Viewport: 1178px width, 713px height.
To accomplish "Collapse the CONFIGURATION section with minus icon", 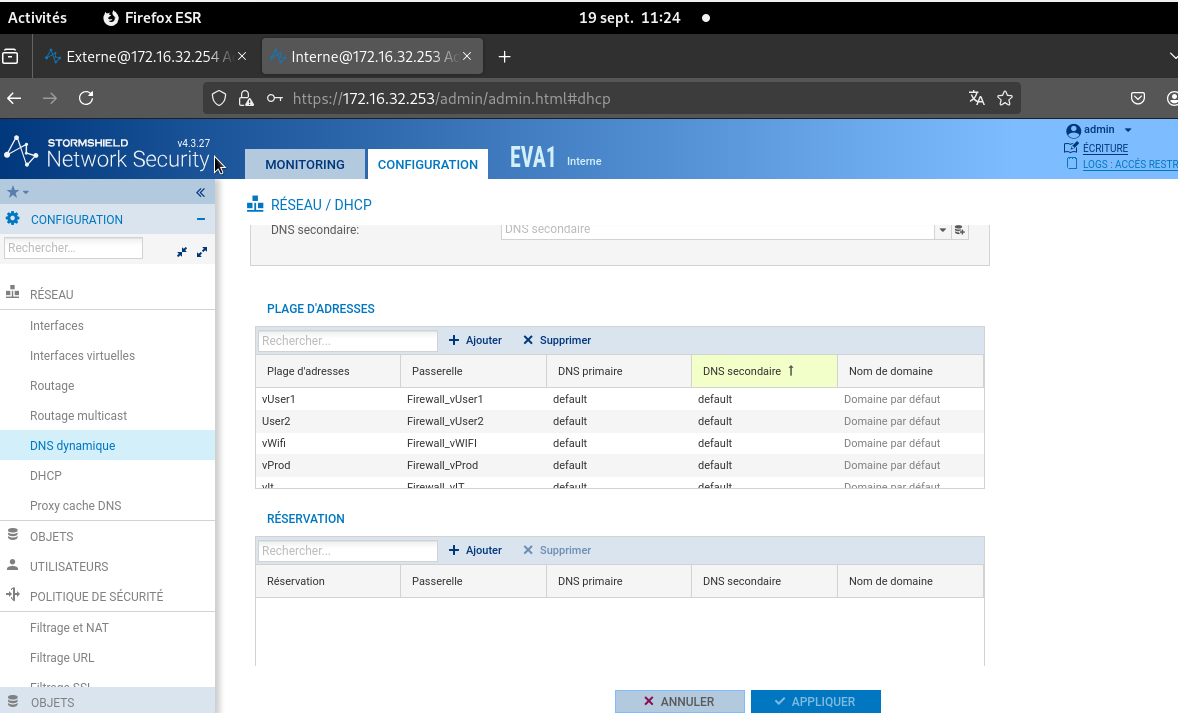I will coord(200,219).
